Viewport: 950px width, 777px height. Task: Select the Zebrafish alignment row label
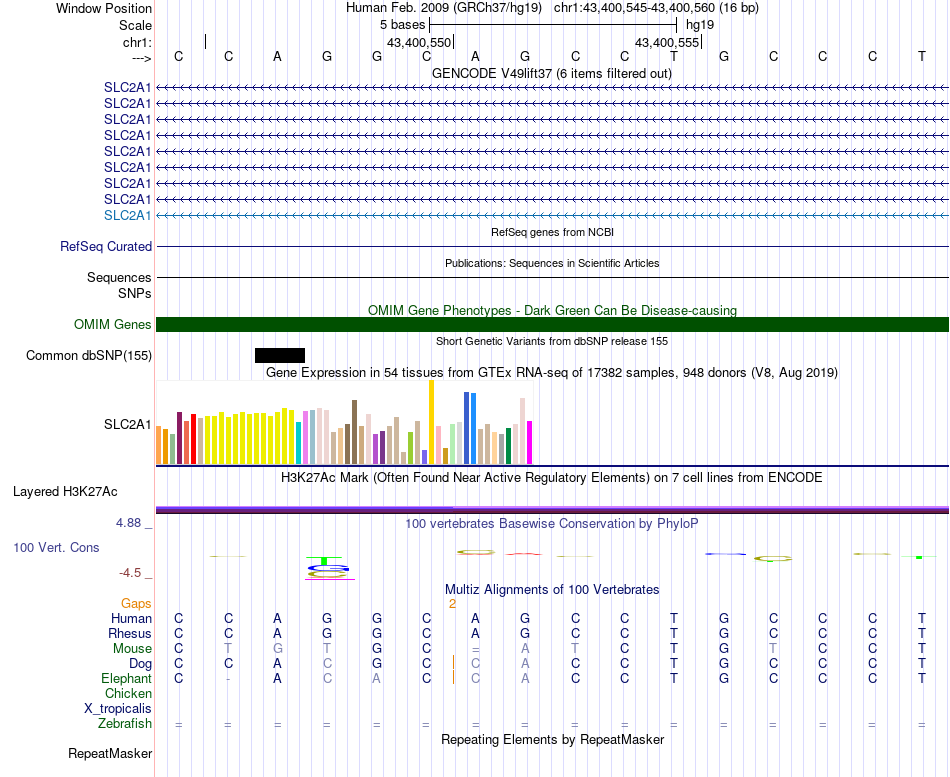125,723
